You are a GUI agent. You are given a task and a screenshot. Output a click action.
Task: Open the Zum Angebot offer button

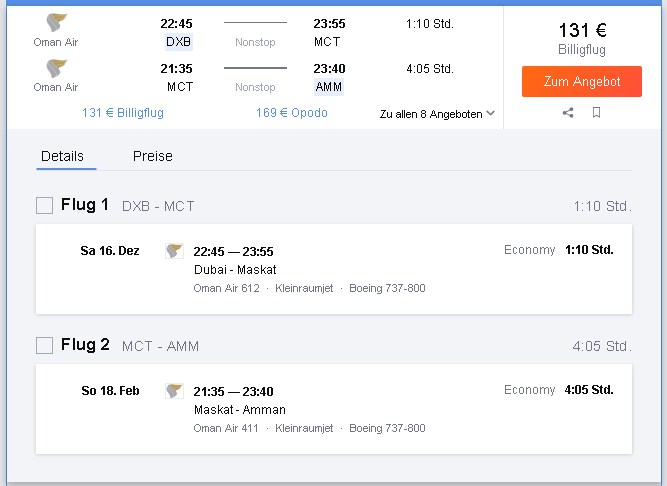click(581, 81)
